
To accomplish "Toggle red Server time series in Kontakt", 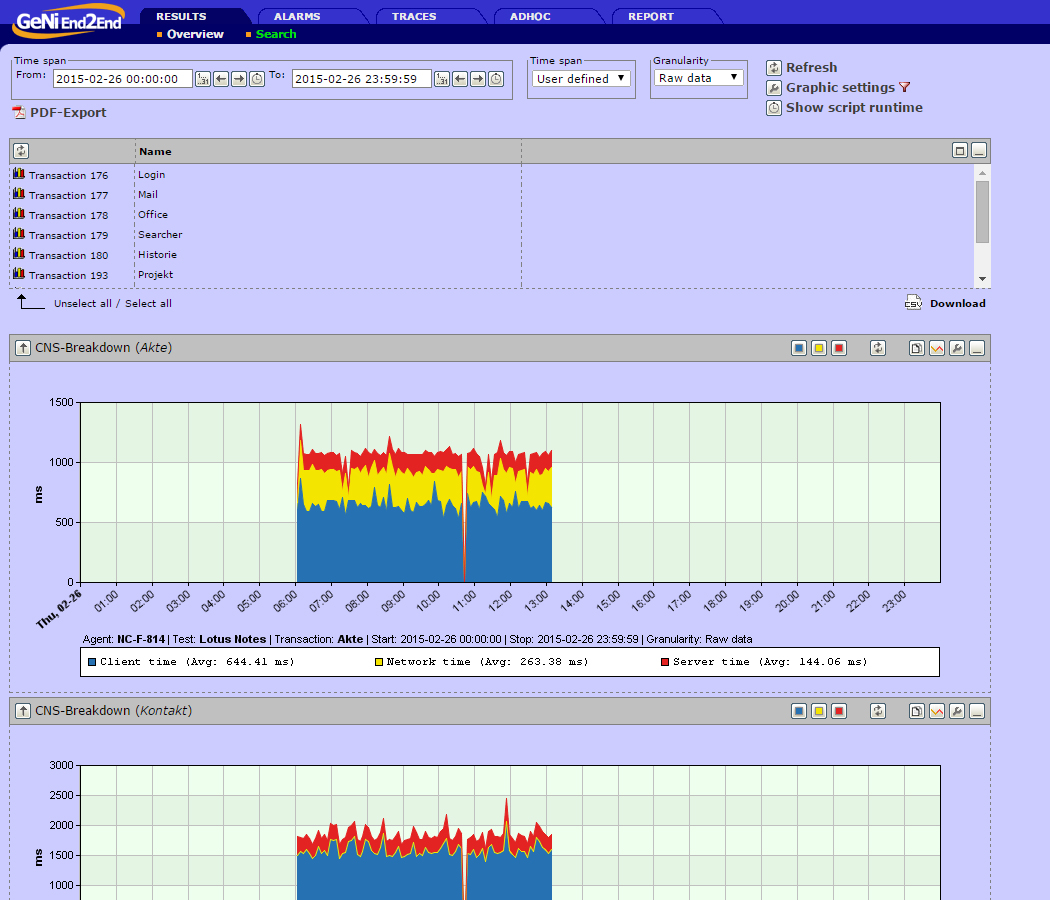I will (x=839, y=711).
